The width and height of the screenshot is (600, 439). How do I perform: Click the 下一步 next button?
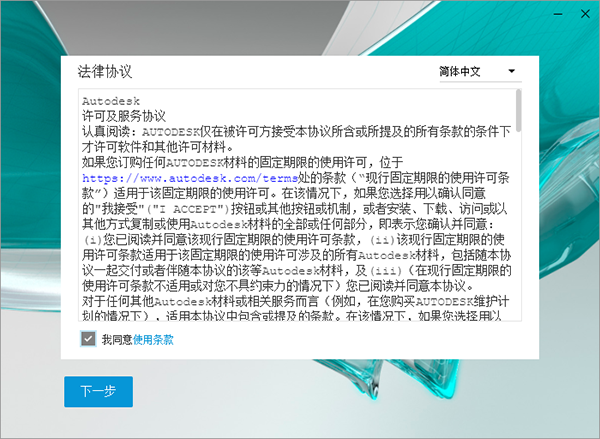(x=99, y=391)
